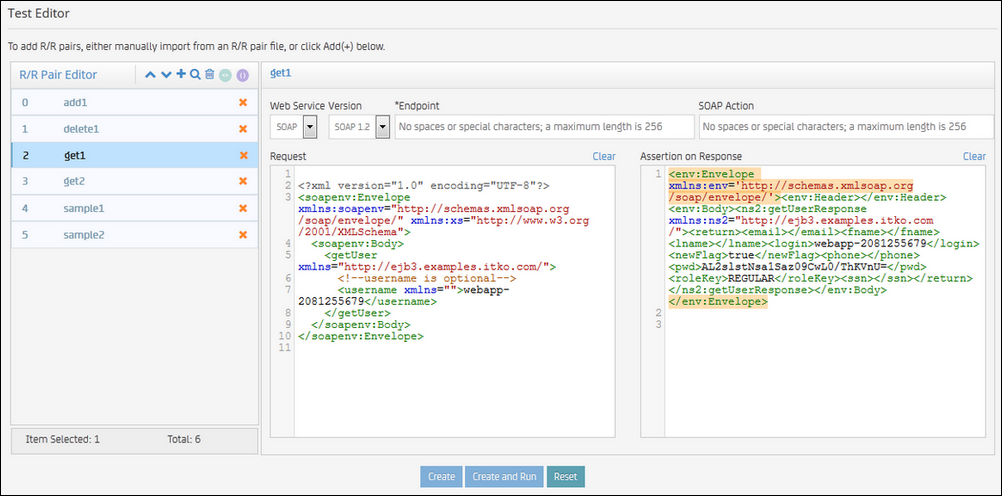Viewport: 1002px width, 496px height.
Task: Clear the Request editor content
Action: (x=604, y=157)
